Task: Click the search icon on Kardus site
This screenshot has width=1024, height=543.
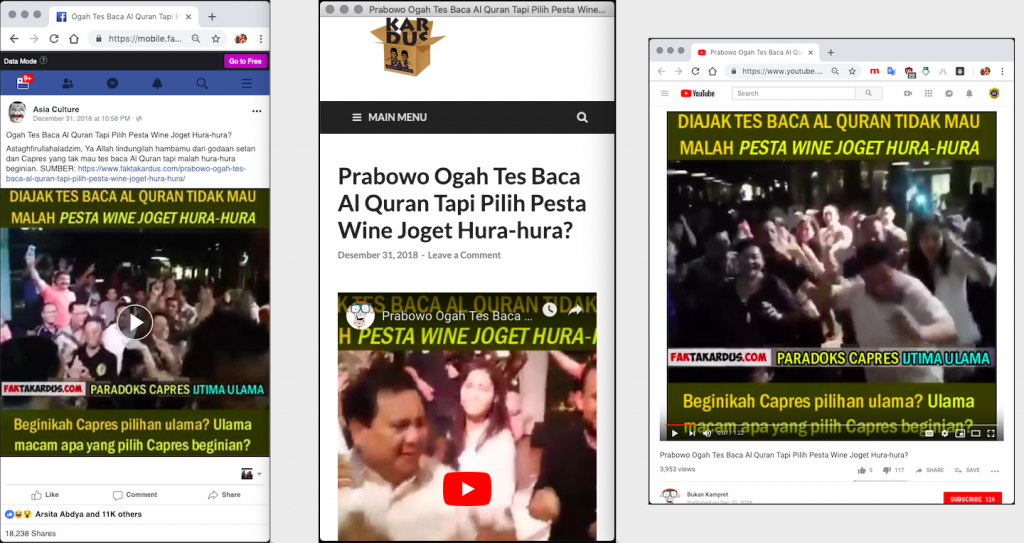Action: pyautogui.click(x=582, y=117)
